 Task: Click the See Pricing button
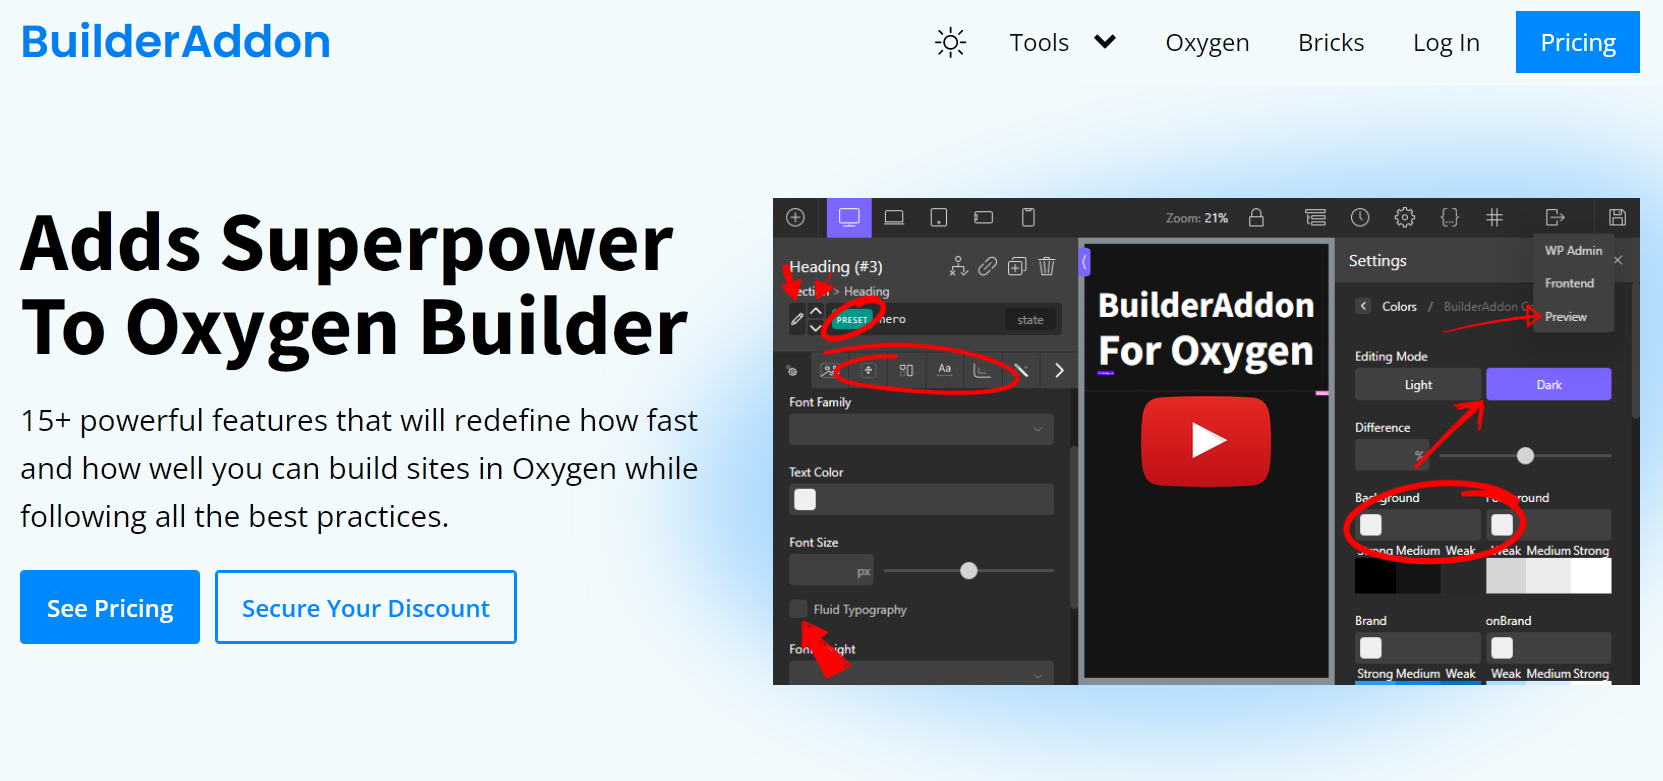pyautogui.click(x=110, y=608)
